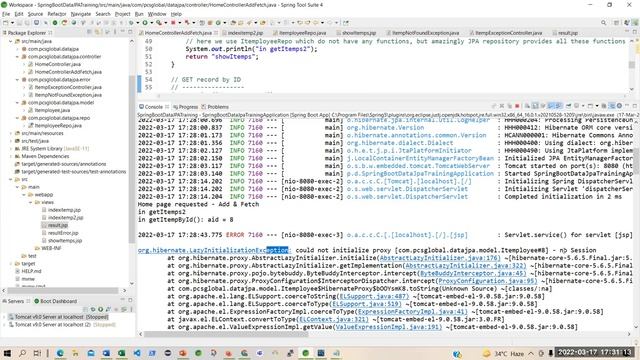The width and height of the screenshot is (640, 360).
Task: Collapse the src/main/java source folder
Action: [11, 41]
